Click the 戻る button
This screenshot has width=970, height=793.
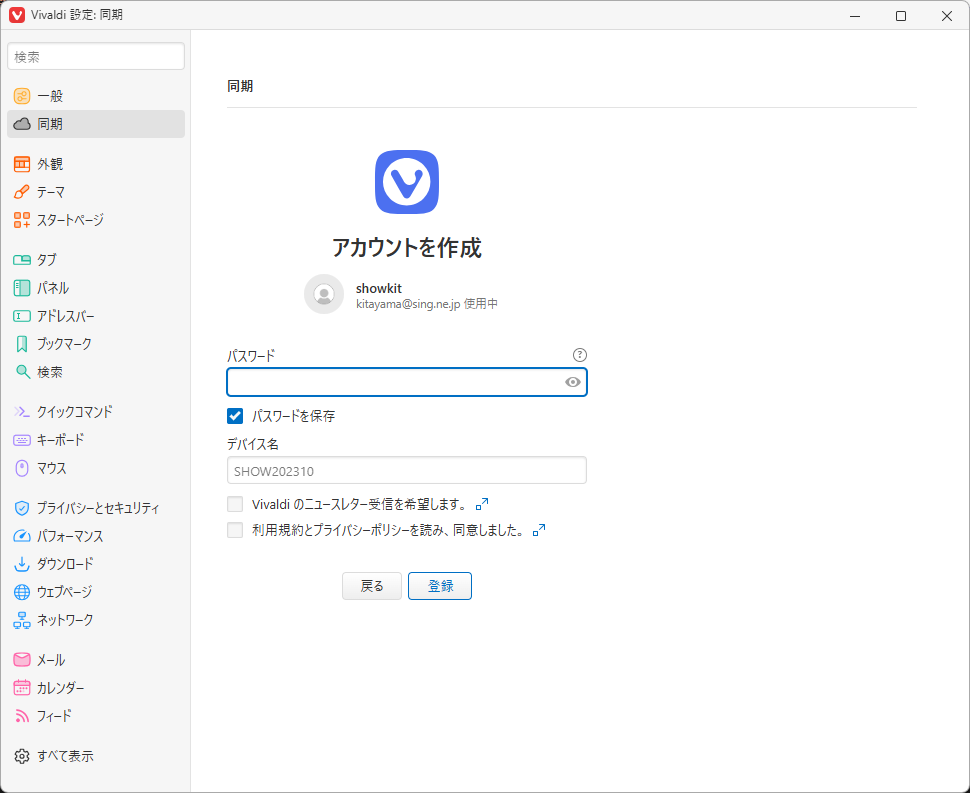pos(372,586)
